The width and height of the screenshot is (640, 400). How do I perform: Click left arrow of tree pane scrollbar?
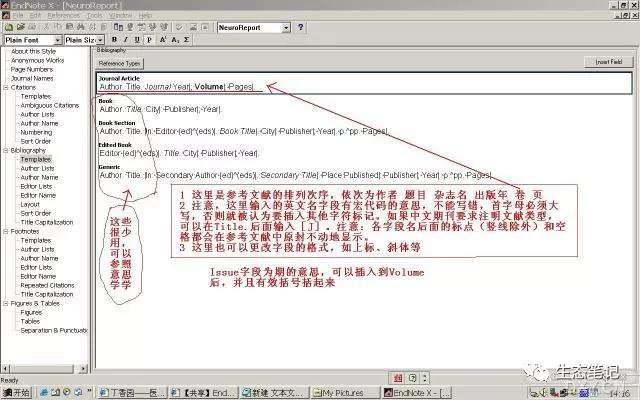pos(5,369)
